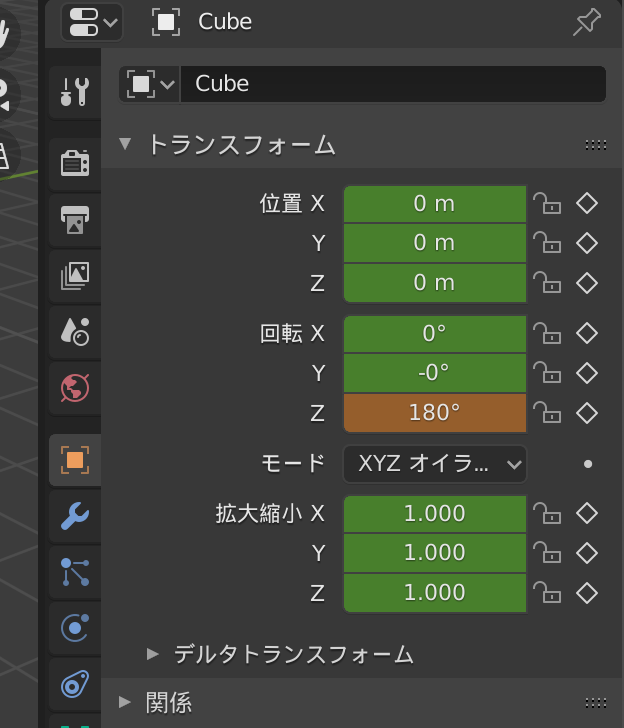The height and width of the screenshot is (728, 624).
Task: Click the 回転 Z 180° value field
Action: (435, 413)
